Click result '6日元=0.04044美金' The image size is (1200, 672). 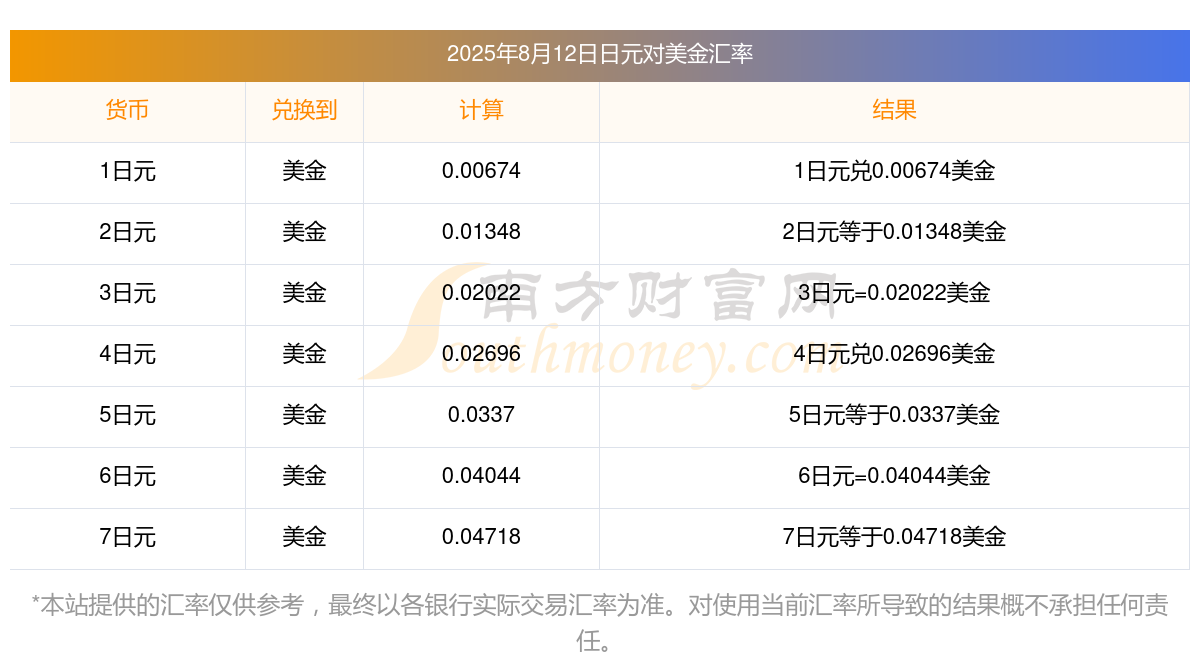click(894, 476)
